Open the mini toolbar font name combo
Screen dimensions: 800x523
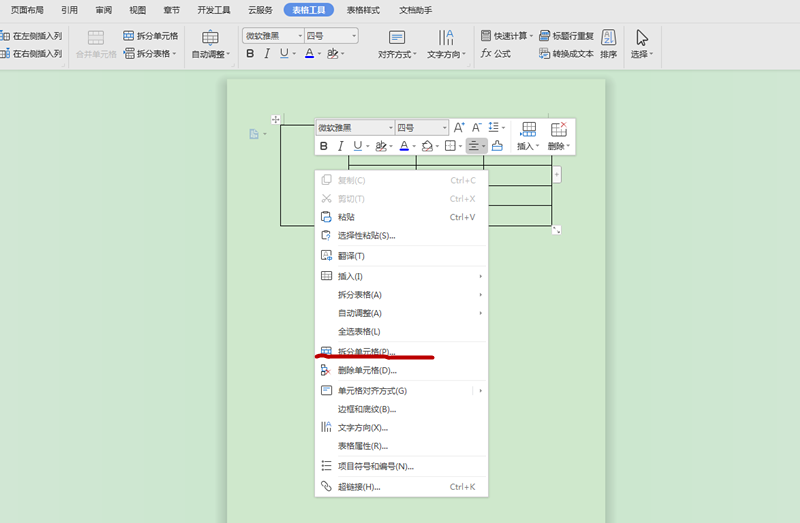[x=355, y=128]
